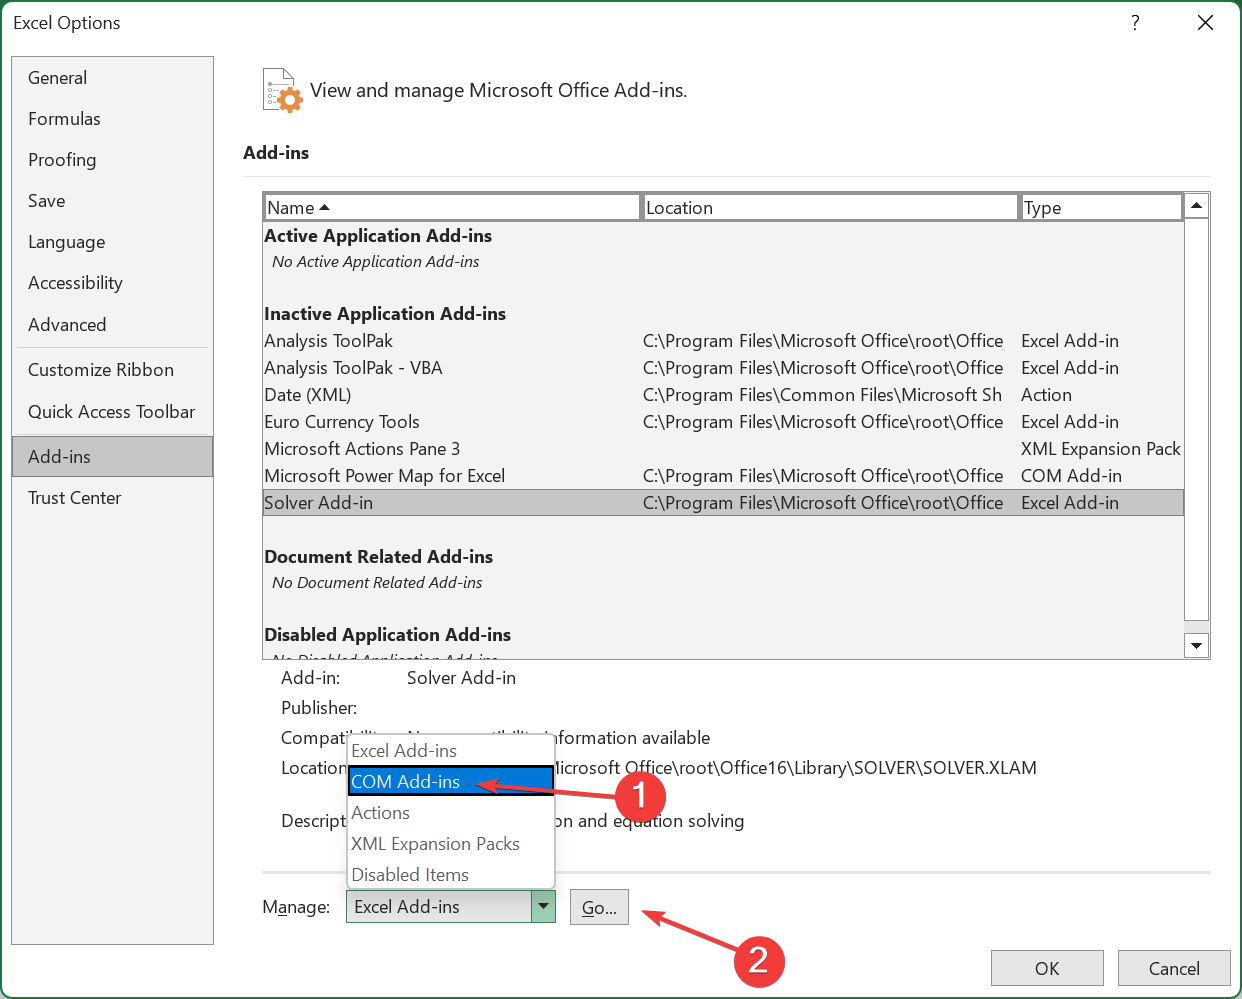Click the add-ins gear document icon
The image size is (1242, 999).
pos(282,90)
